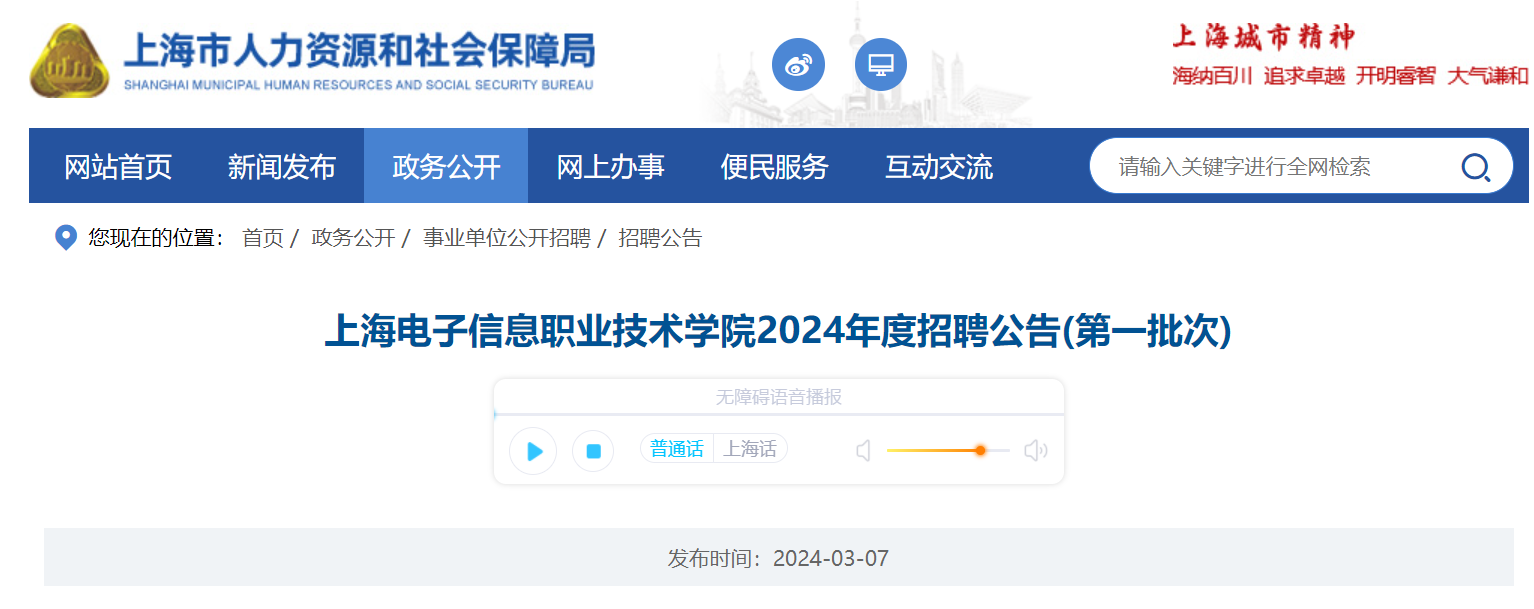
Task: Click the loud volume speaker icon
Action: (x=1036, y=451)
